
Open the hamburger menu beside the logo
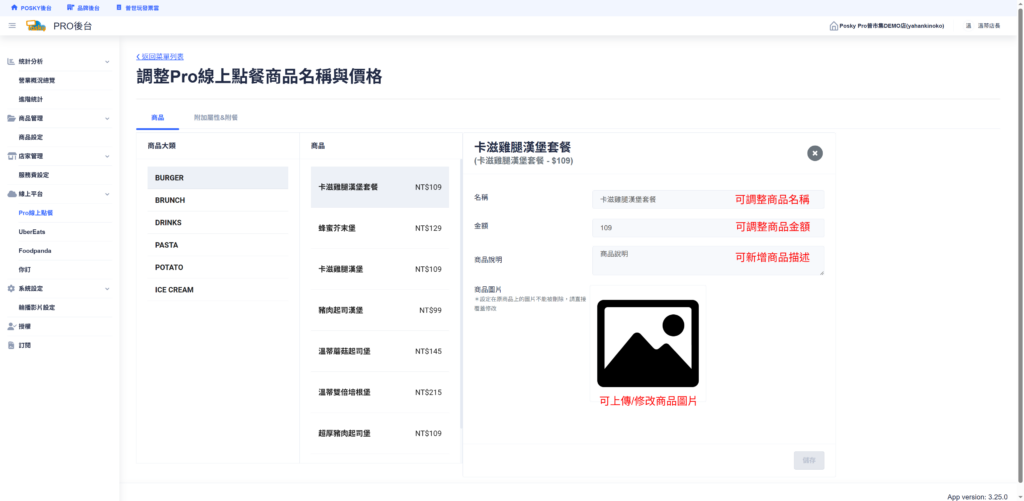coord(12,25)
